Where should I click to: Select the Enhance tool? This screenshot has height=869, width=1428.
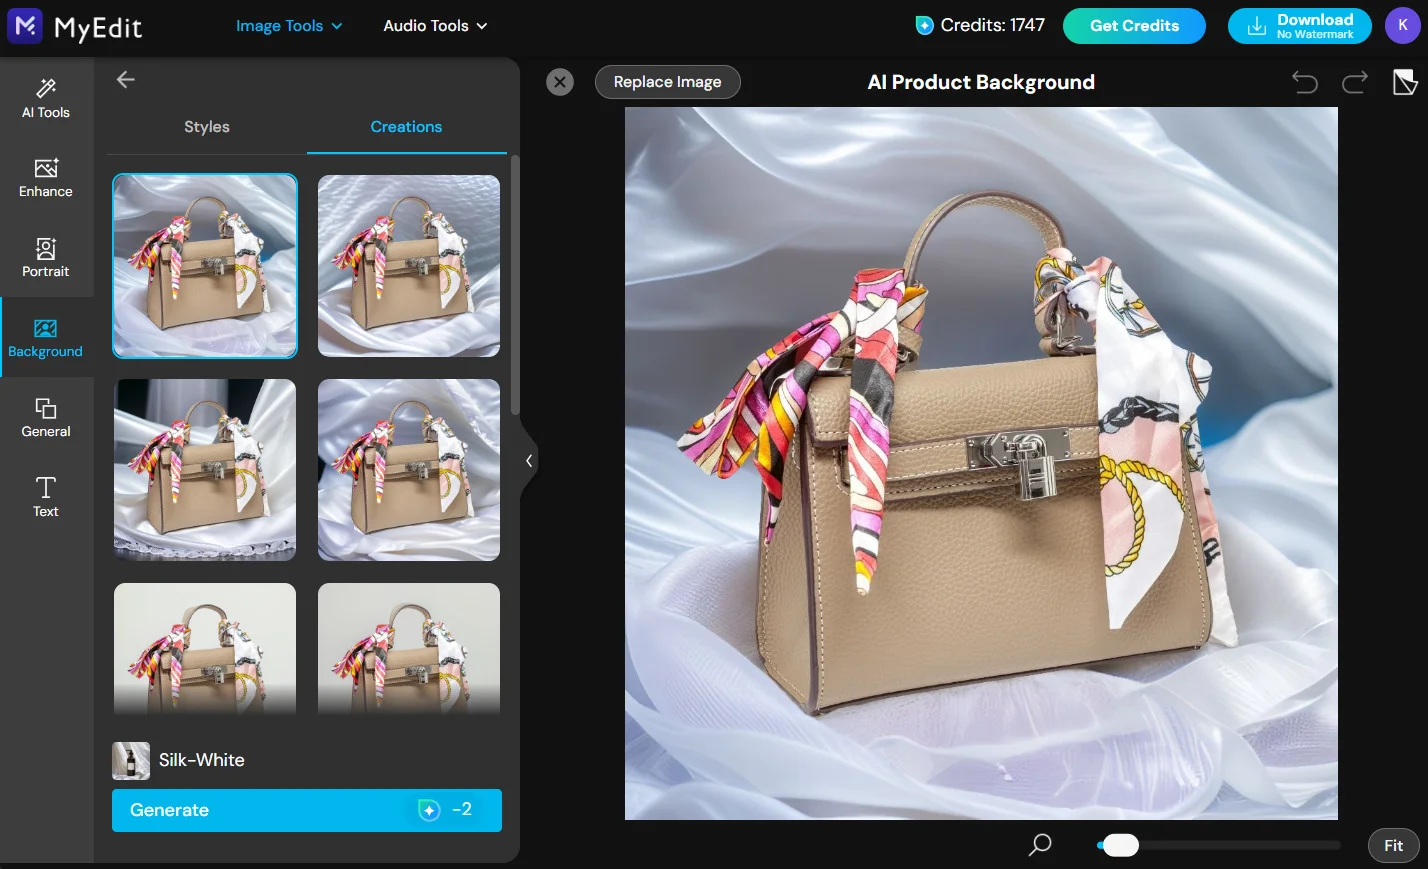[x=46, y=177]
